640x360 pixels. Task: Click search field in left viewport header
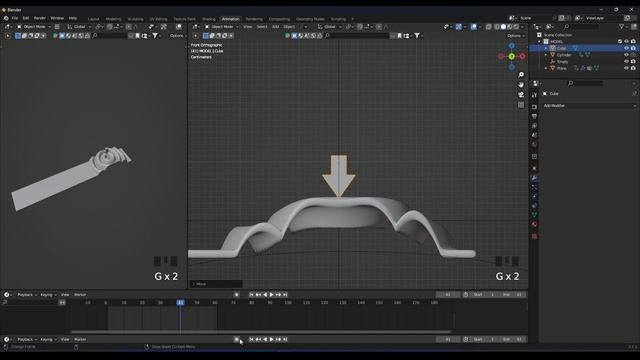109,36
